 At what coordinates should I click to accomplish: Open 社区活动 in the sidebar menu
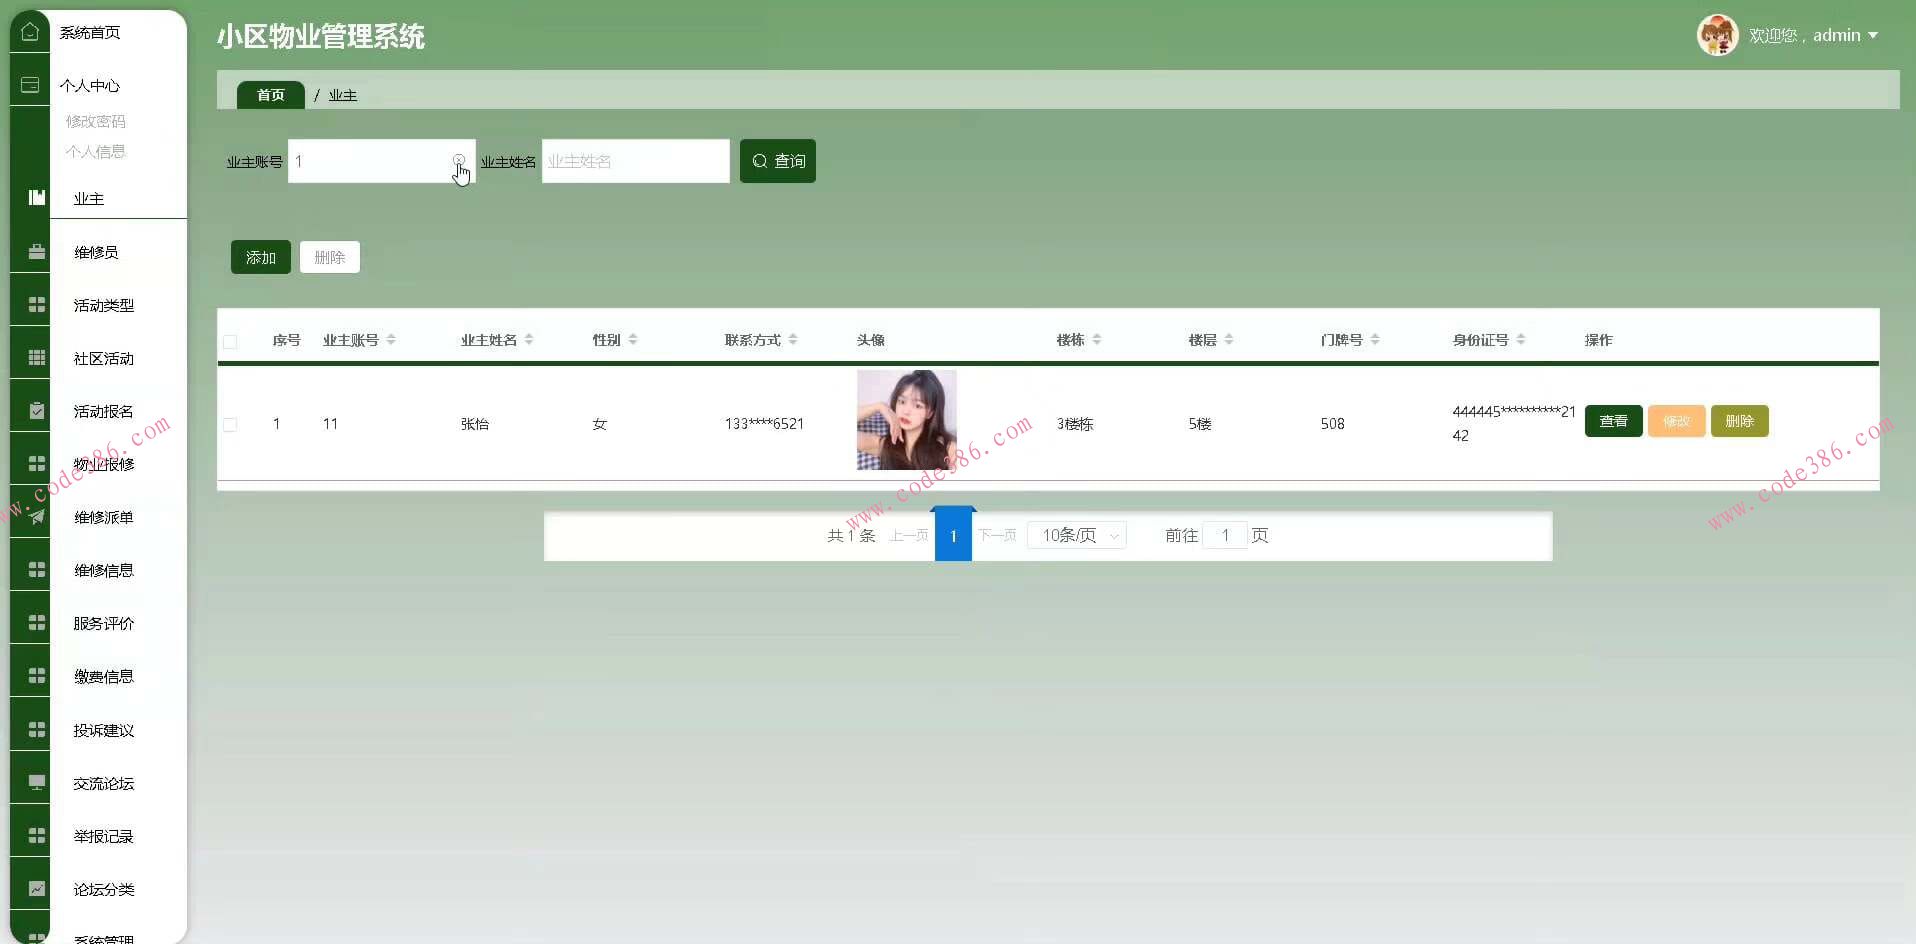[103, 358]
